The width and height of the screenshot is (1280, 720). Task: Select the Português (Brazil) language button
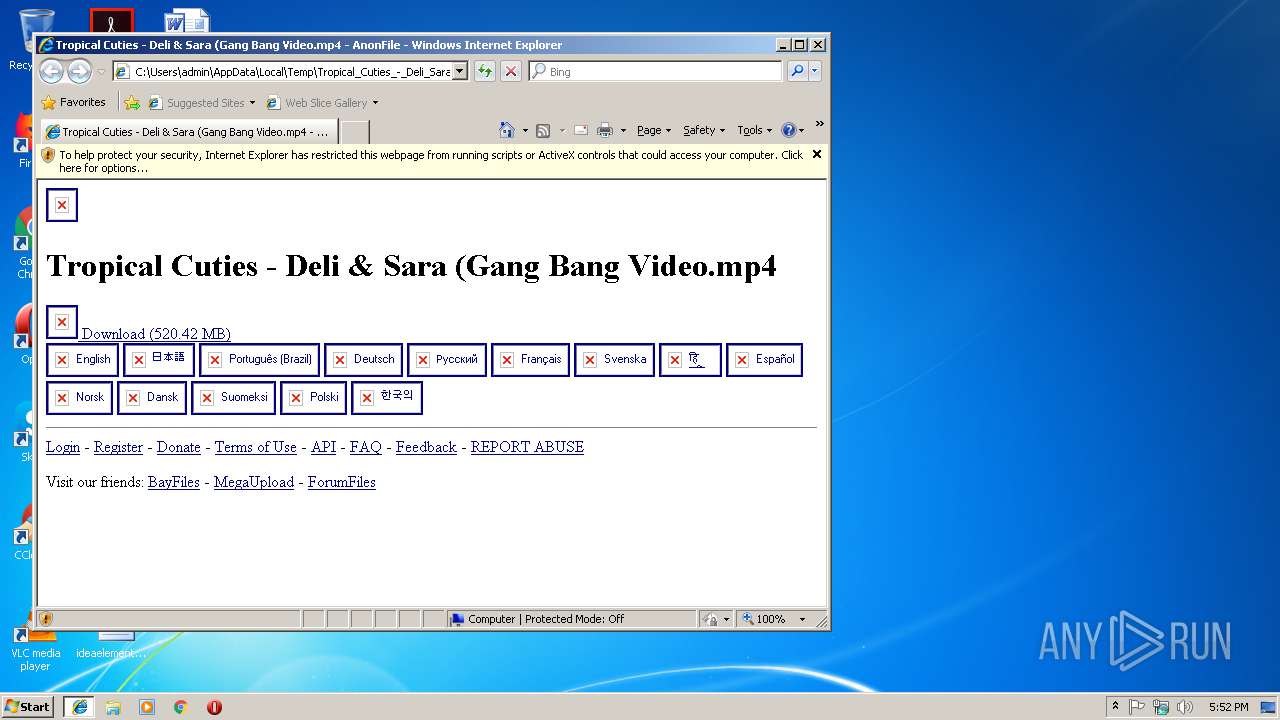(x=259, y=360)
